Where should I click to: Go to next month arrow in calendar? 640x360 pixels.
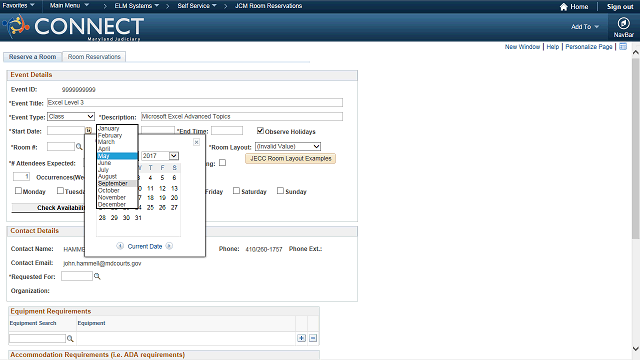(169, 246)
